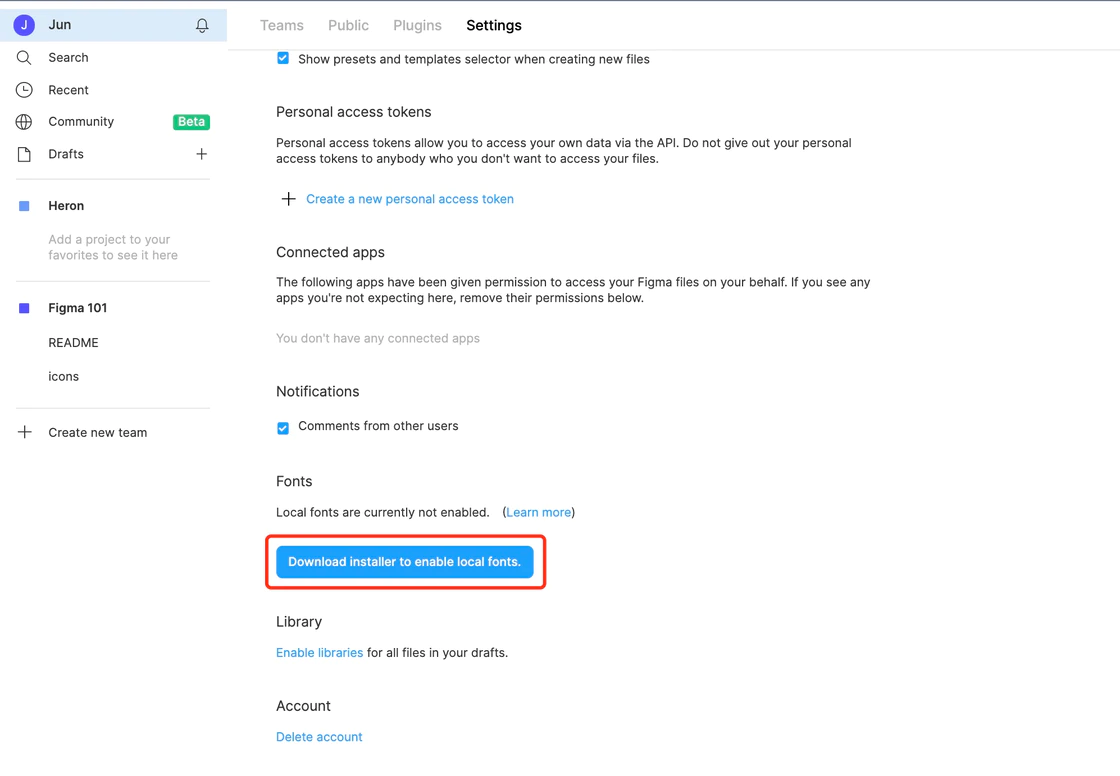Image resolution: width=1120 pixels, height=776 pixels.
Task: Click Download installer to enable local fonts
Action: coord(405,562)
